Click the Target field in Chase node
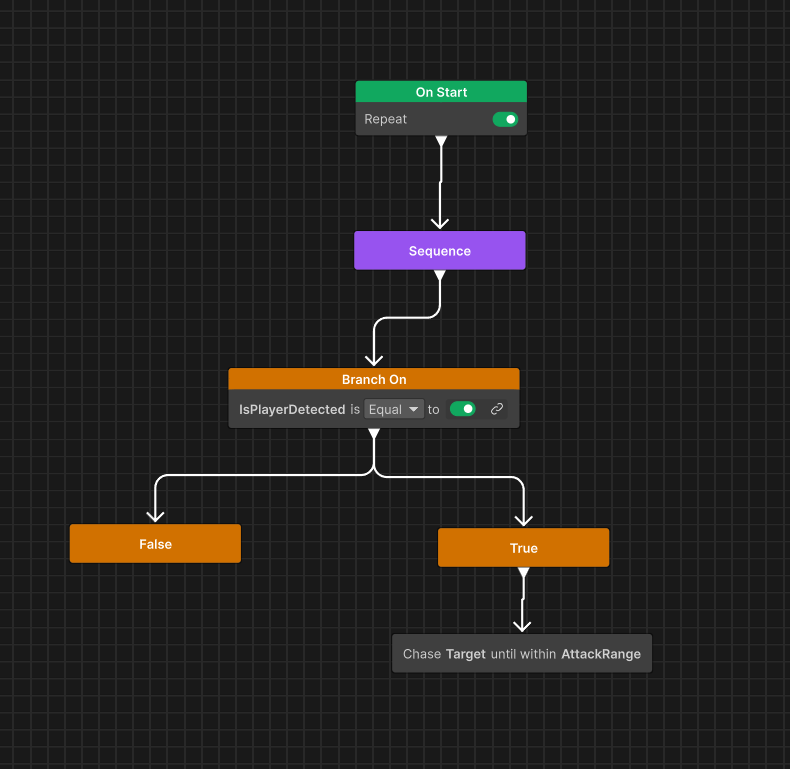The width and height of the screenshot is (790, 769). 466,654
